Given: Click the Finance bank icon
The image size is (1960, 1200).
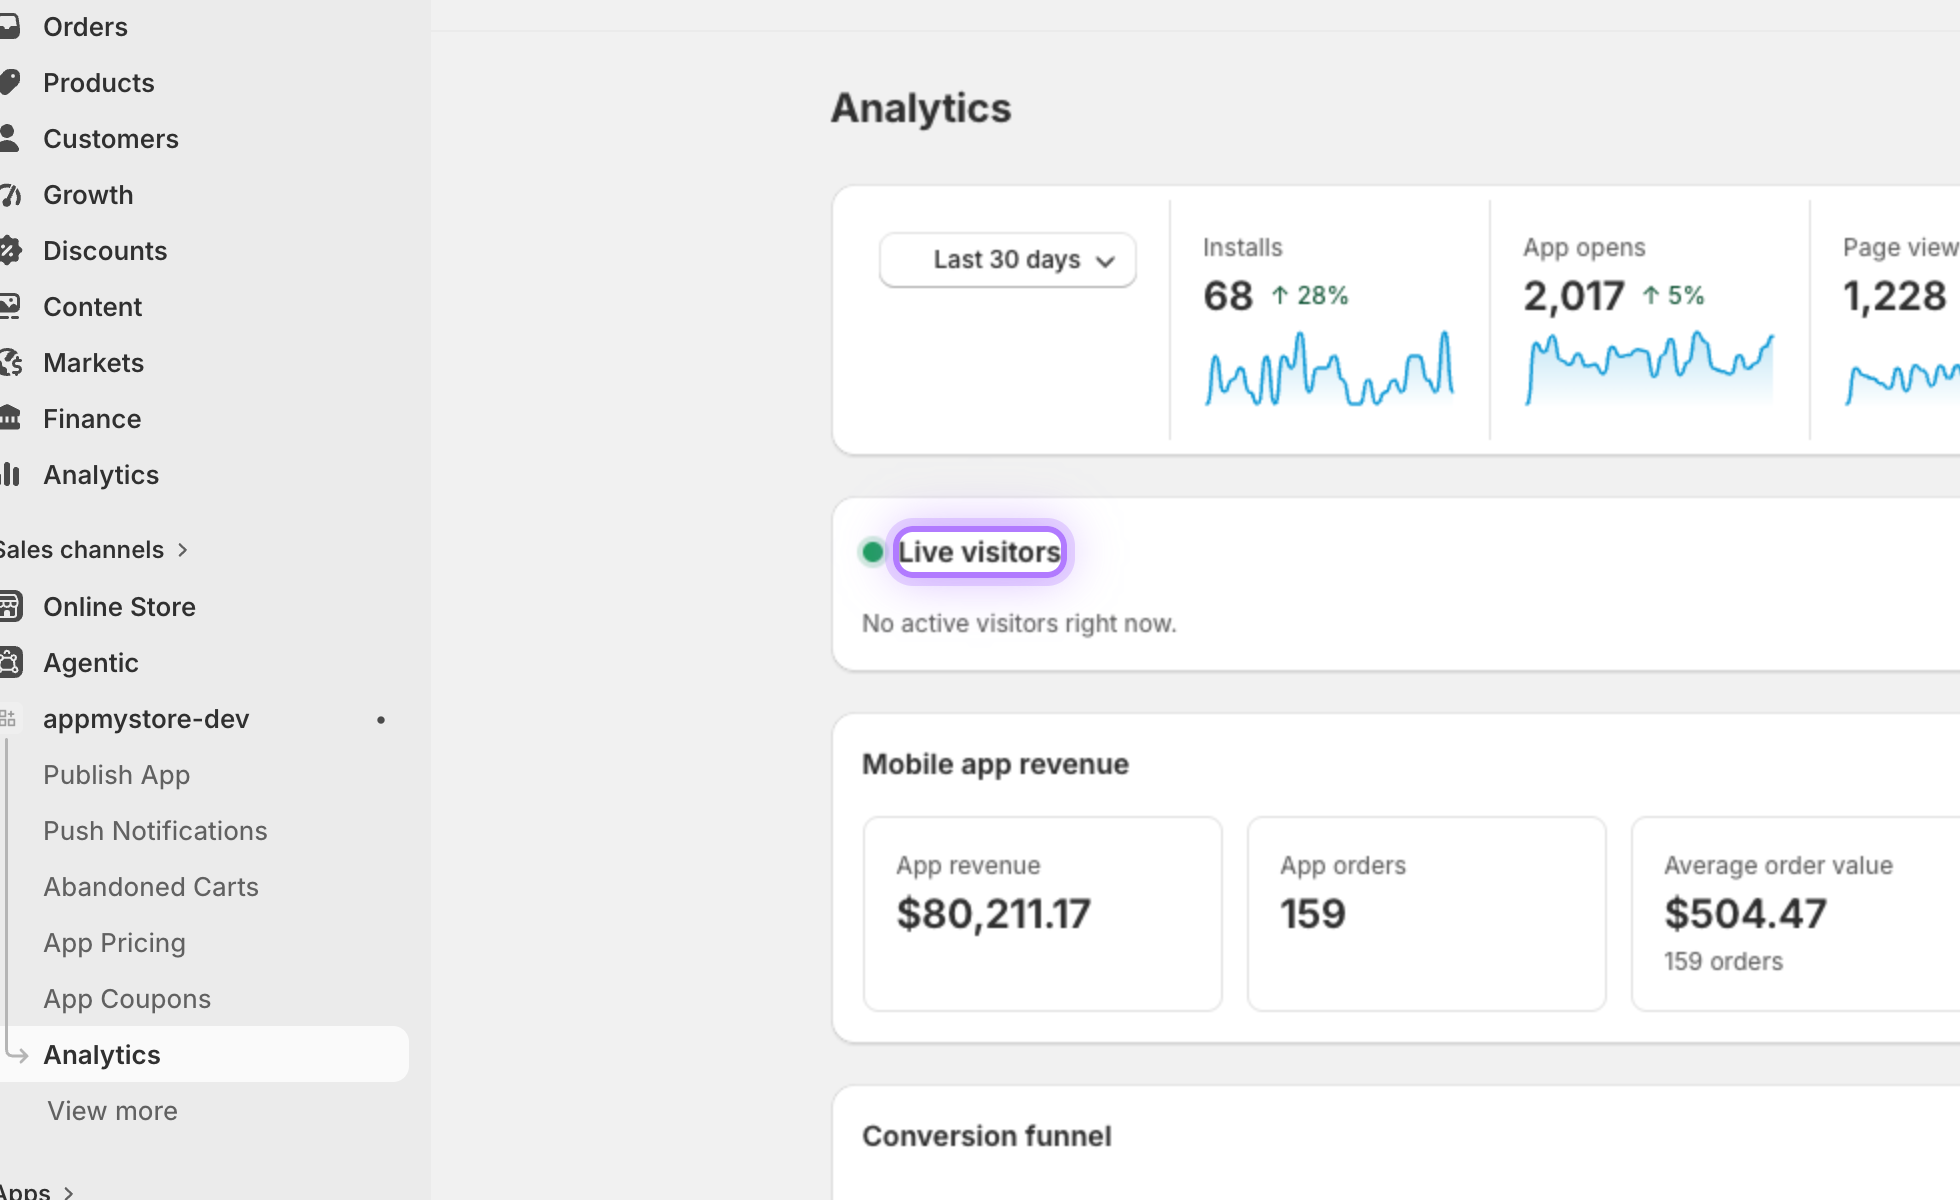Looking at the screenshot, I should tap(9, 419).
